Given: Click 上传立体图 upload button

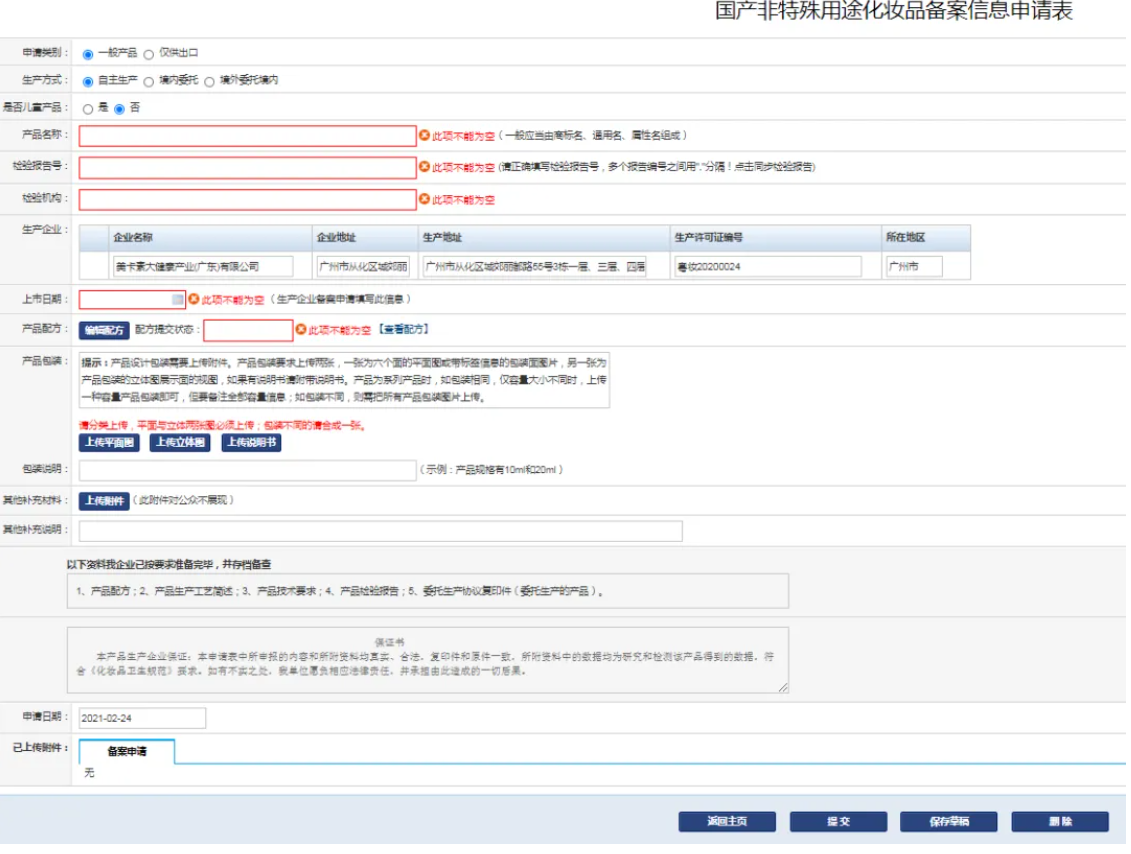Looking at the screenshot, I should [180, 443].
